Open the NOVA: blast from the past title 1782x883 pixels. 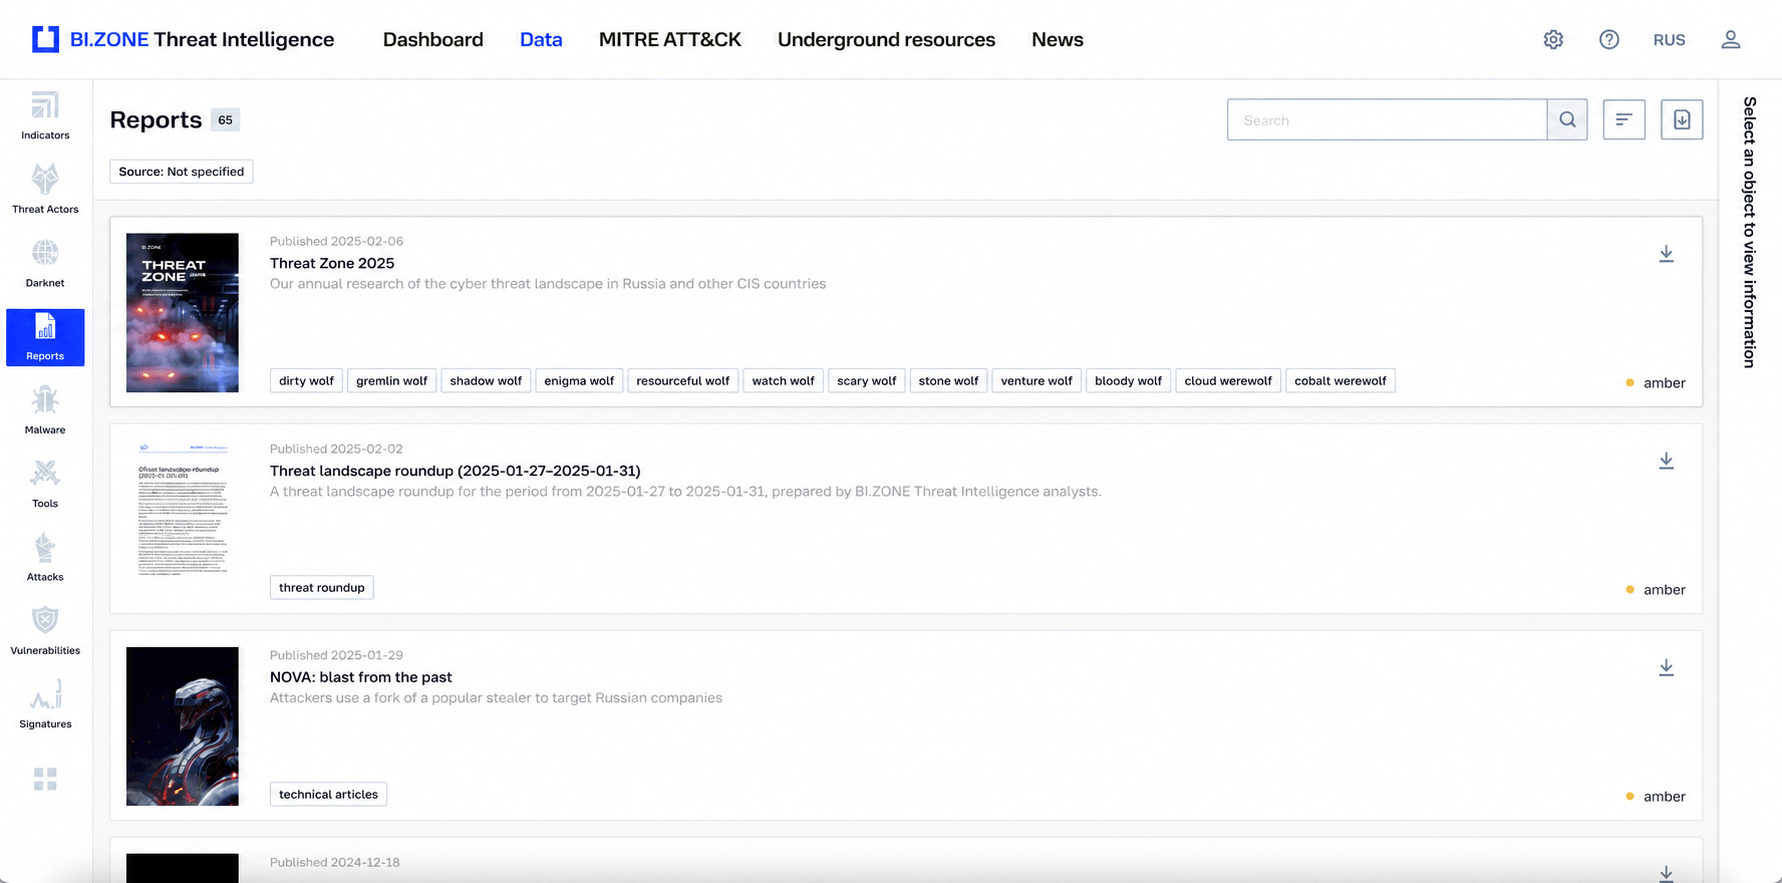(361, 677)
